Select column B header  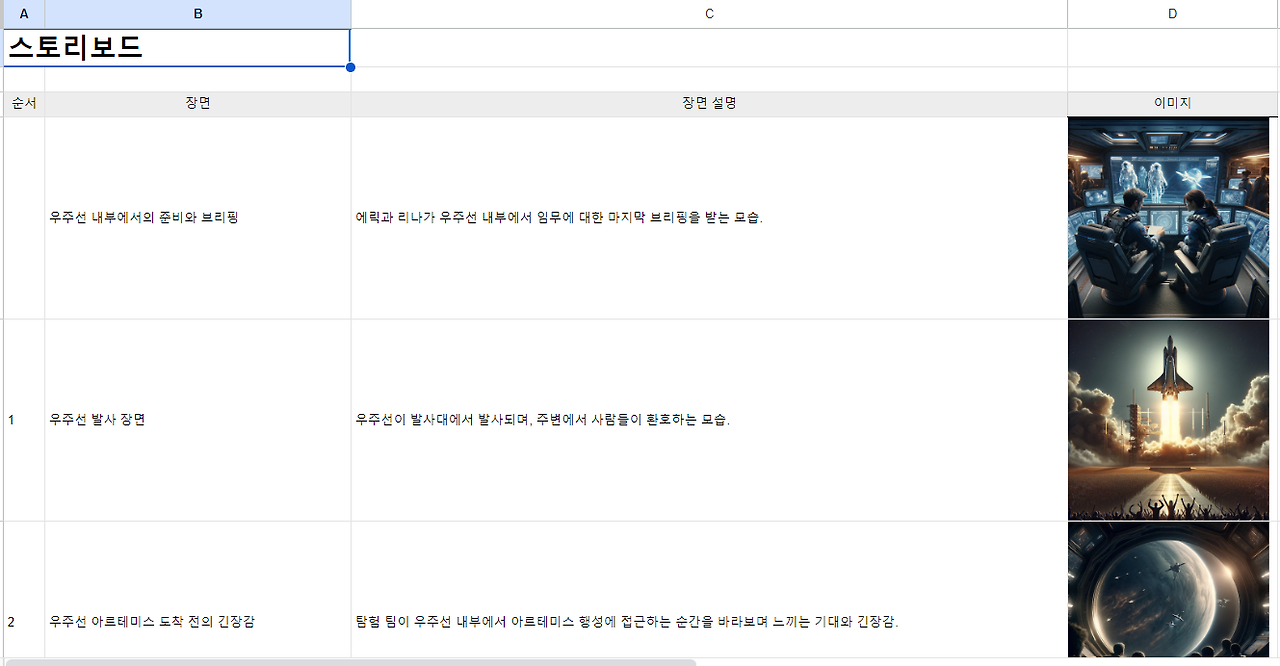click(198, 14)
